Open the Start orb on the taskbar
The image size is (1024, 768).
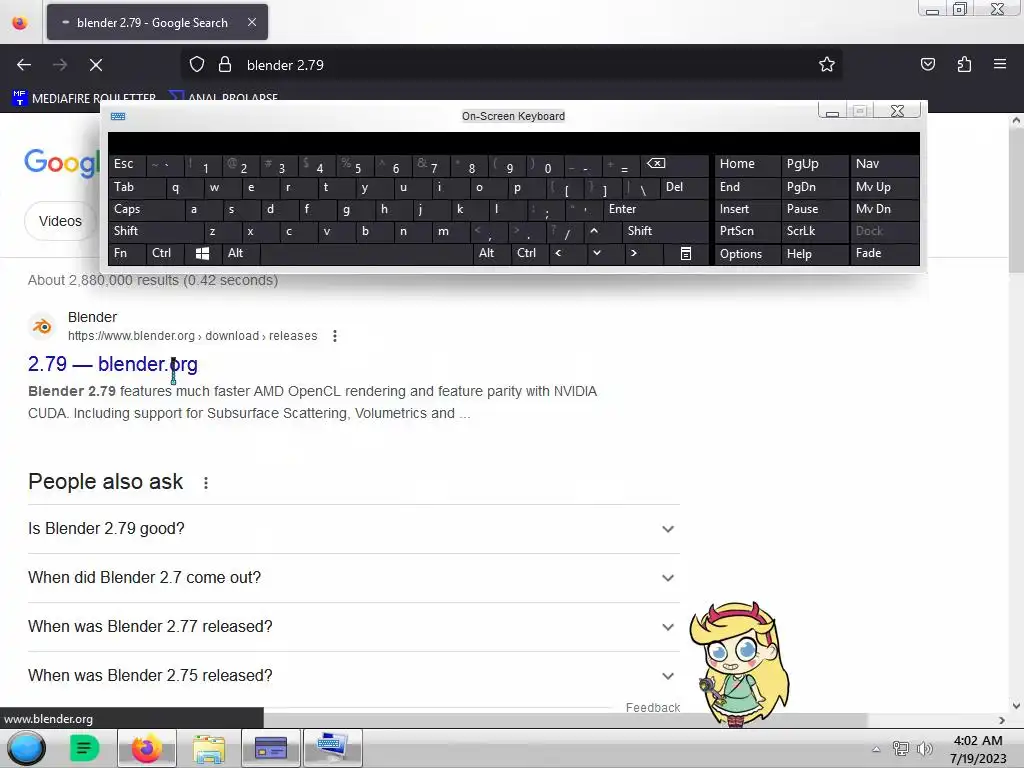(26, 748)
